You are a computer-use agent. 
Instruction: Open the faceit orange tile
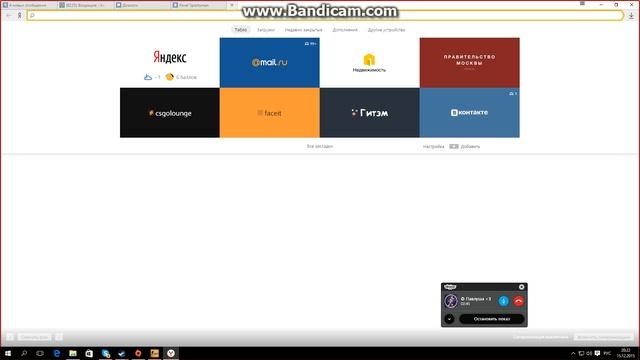tap(269, 113)
